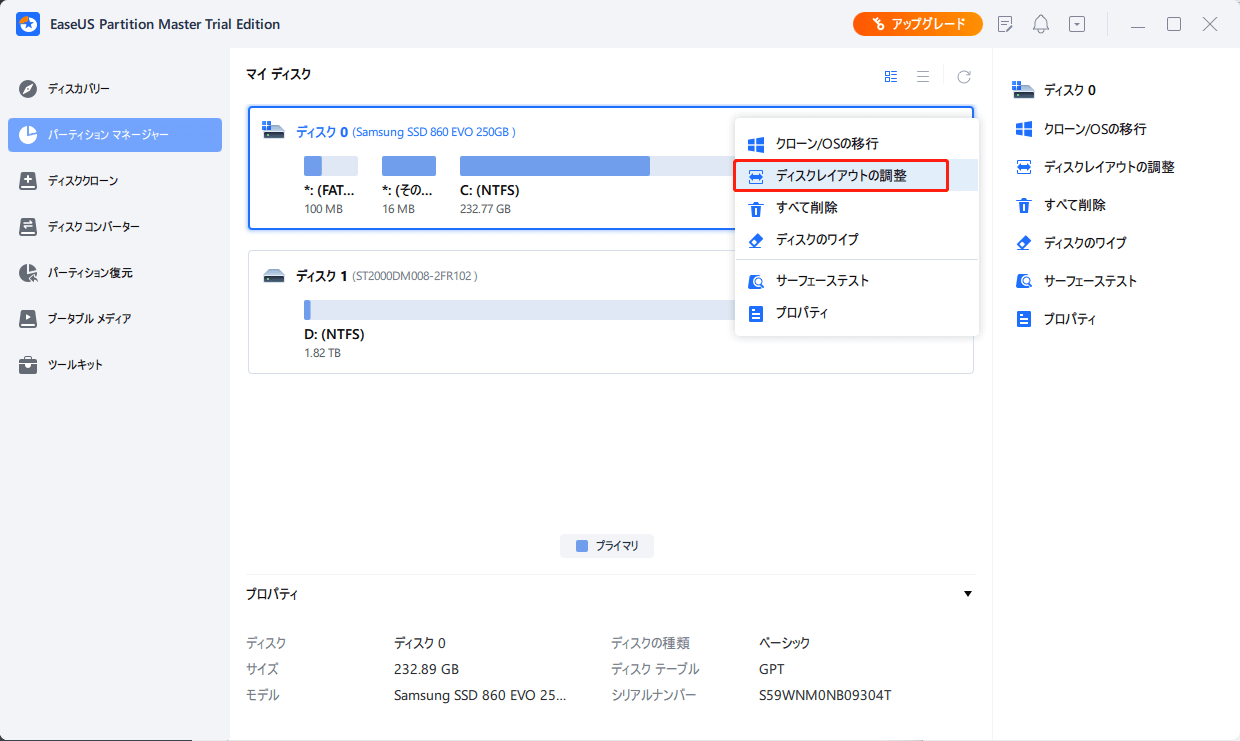Viewport: 1240px width, 741px height.
Task: Click the refresh disks icon
Action: click(x=964, y=76)
